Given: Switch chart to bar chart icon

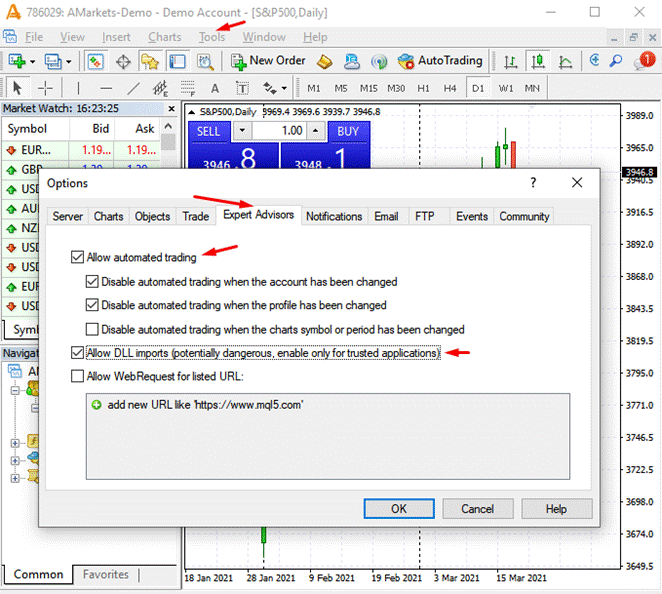Looking at the screenshot, I should pyautogui.click(x=510, y=62).
